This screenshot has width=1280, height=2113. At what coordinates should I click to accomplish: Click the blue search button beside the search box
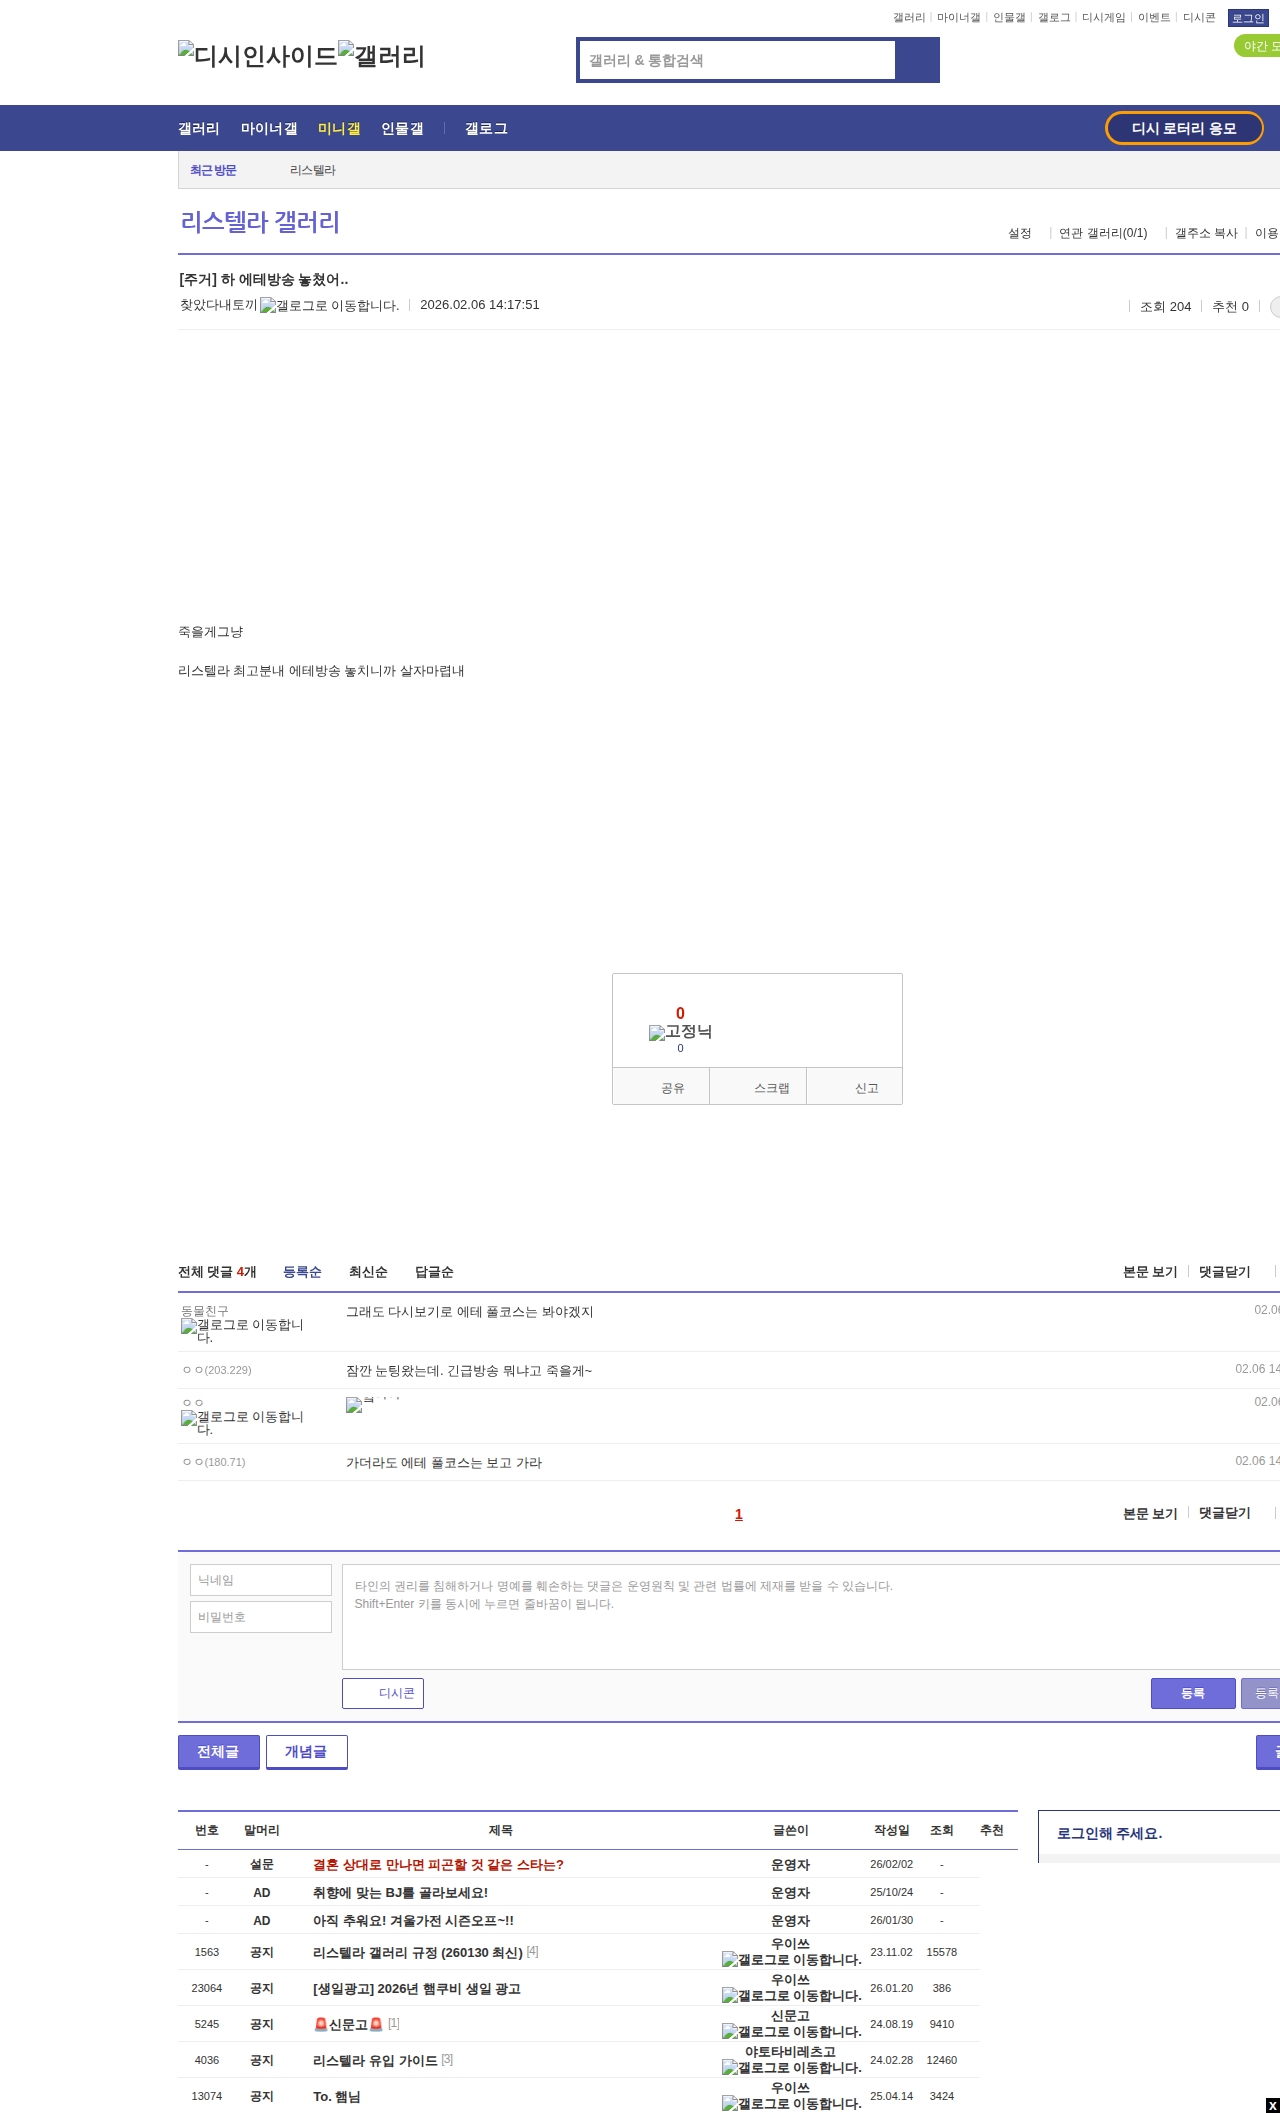(x=917, y=60)
